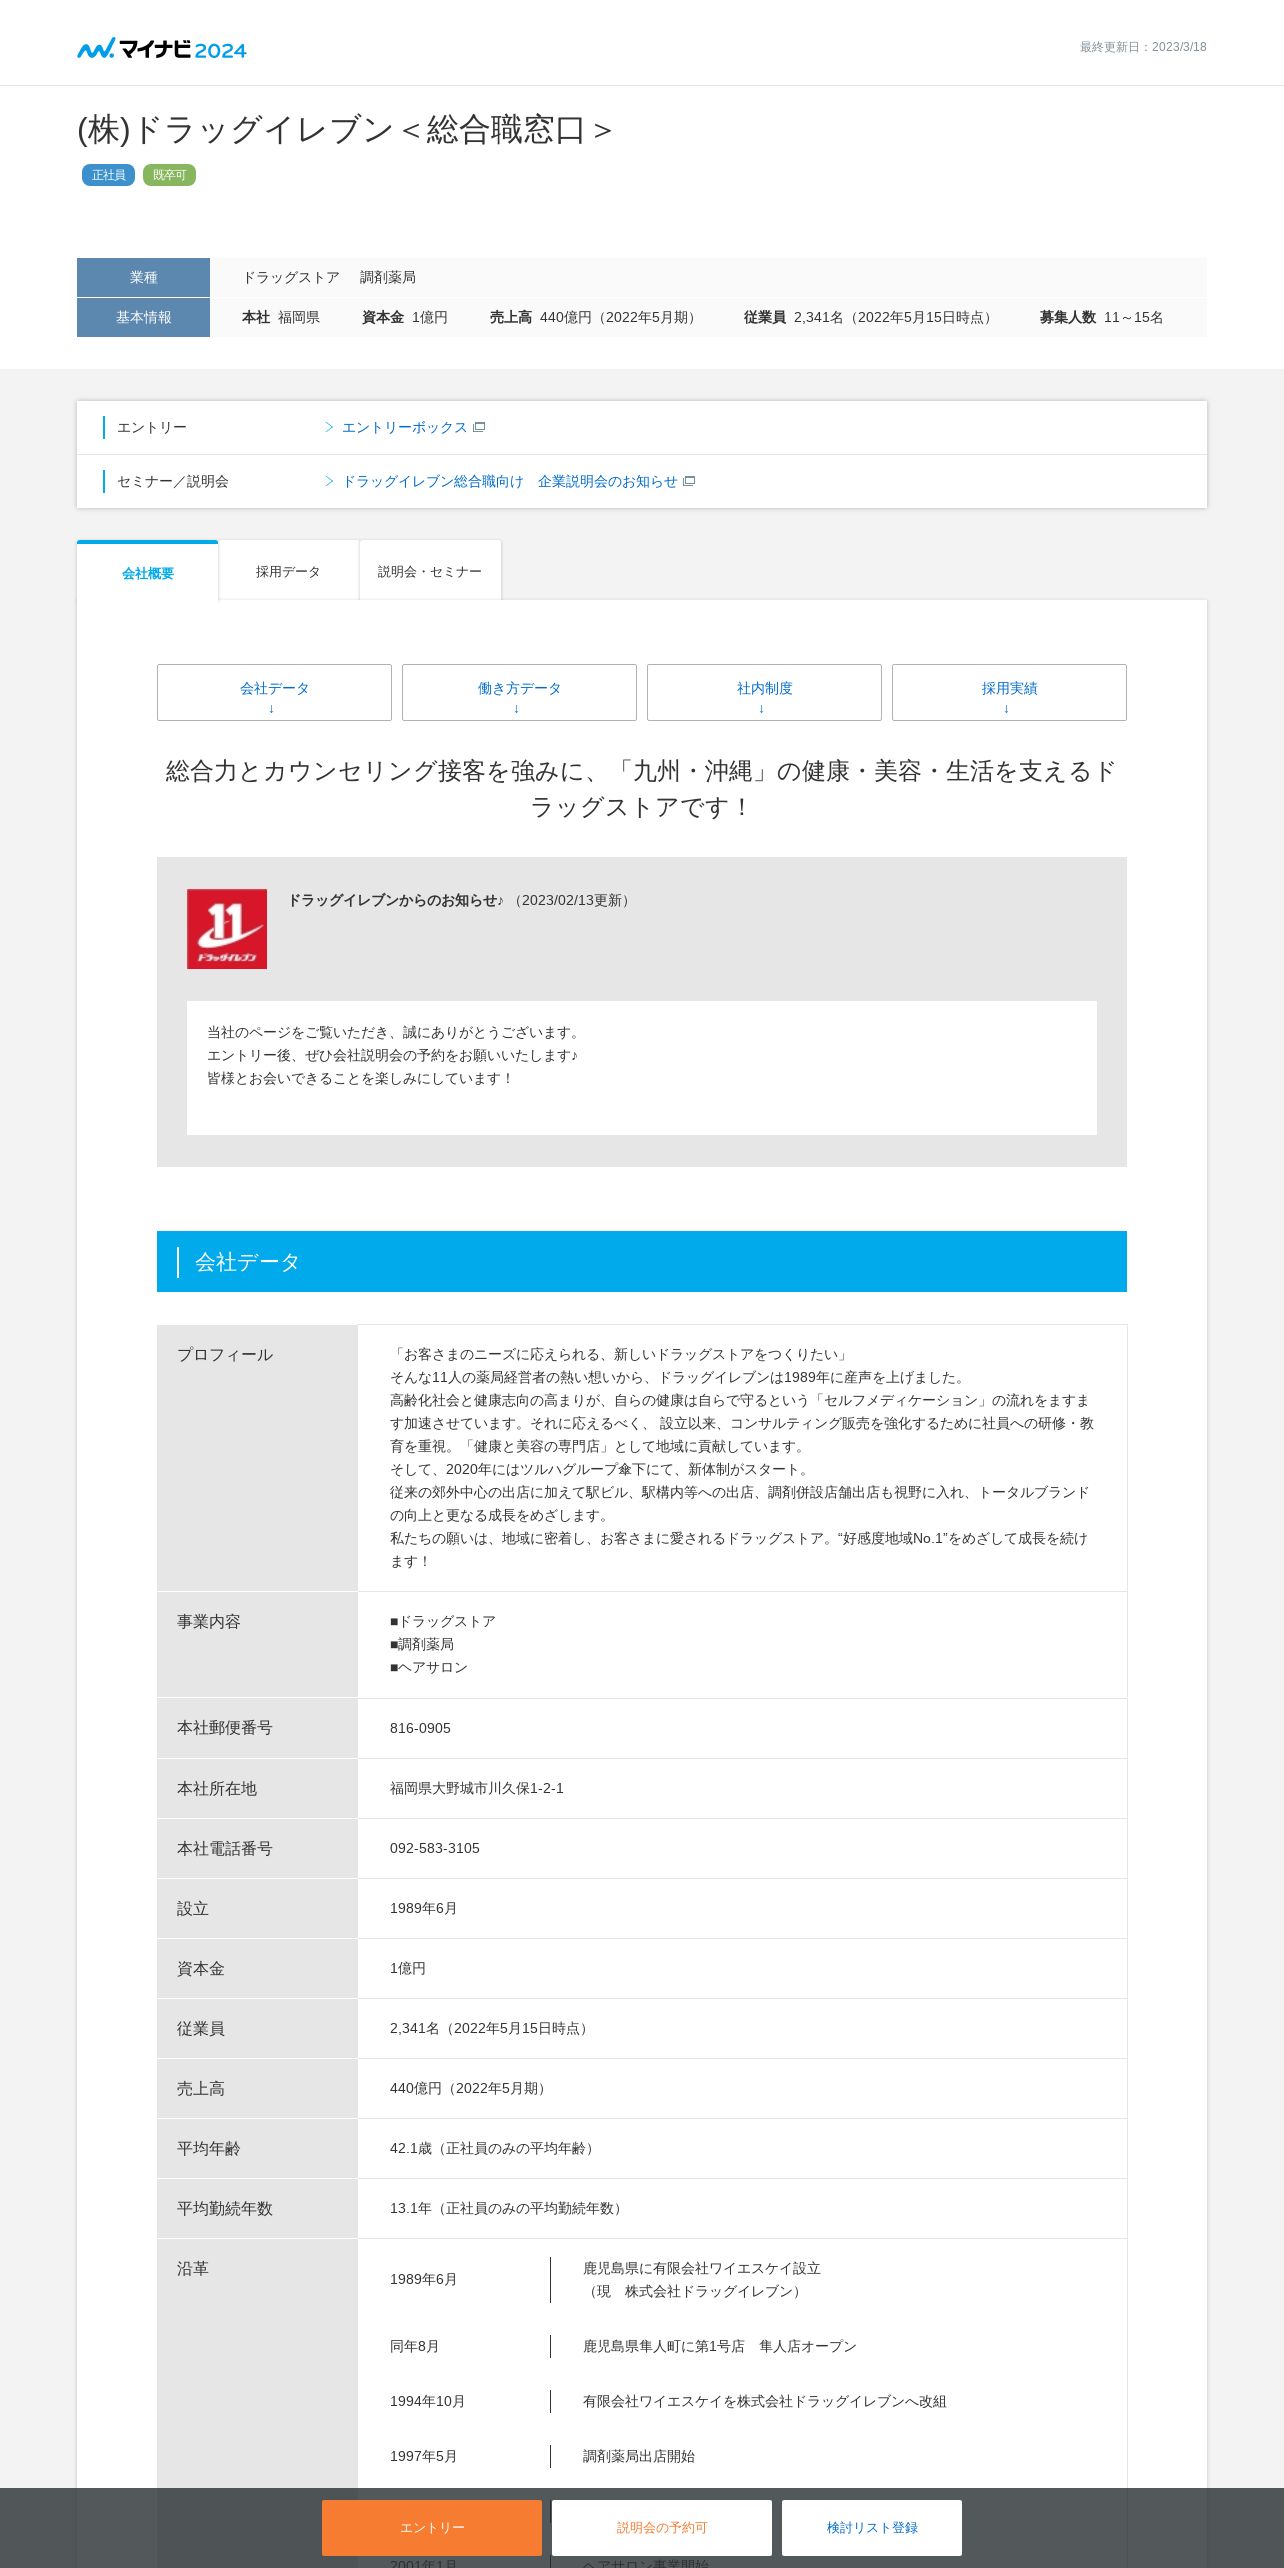Click 従業員 value 2,341名 in table
The height and width of the screenshot is (2568, 1284).
click(x=492, y=2028)
